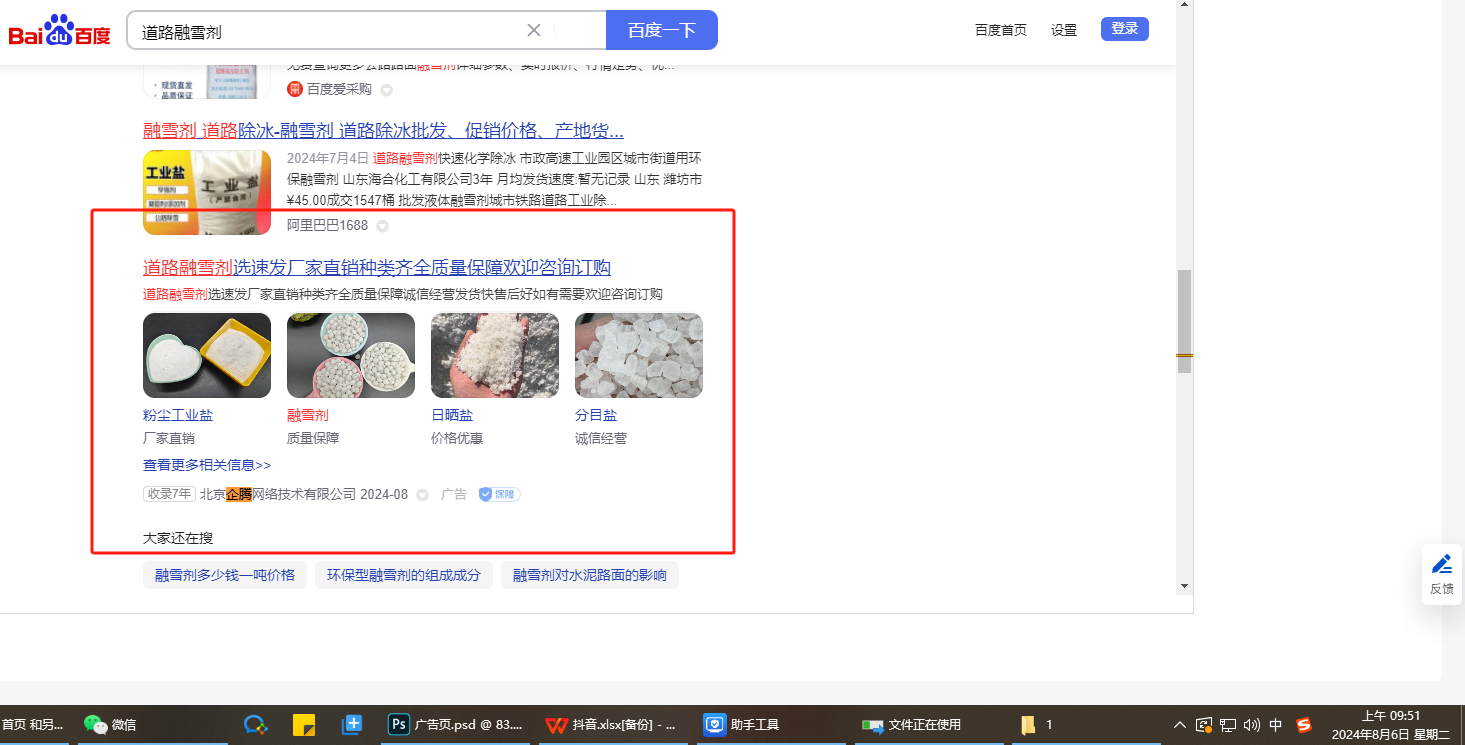The height and width of the screenshot is (745, 1465).
Task: Click 查看更多相关信息>> link
Action: click(x=207, y=465)
